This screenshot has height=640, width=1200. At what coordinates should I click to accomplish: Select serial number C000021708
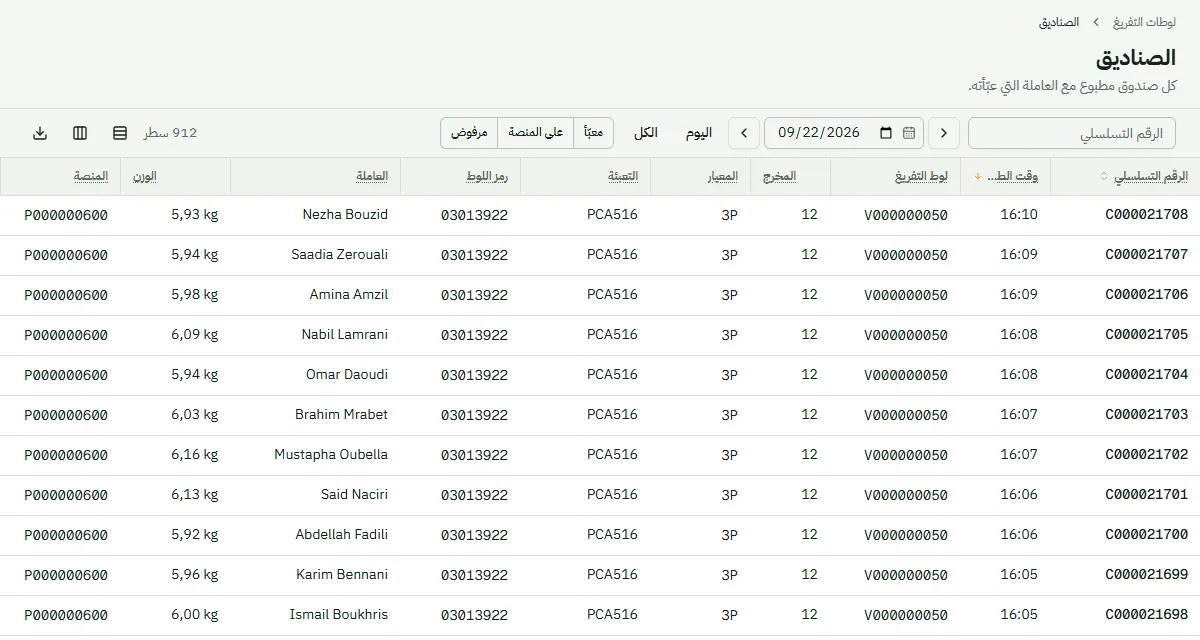(x=1146, y=215)
